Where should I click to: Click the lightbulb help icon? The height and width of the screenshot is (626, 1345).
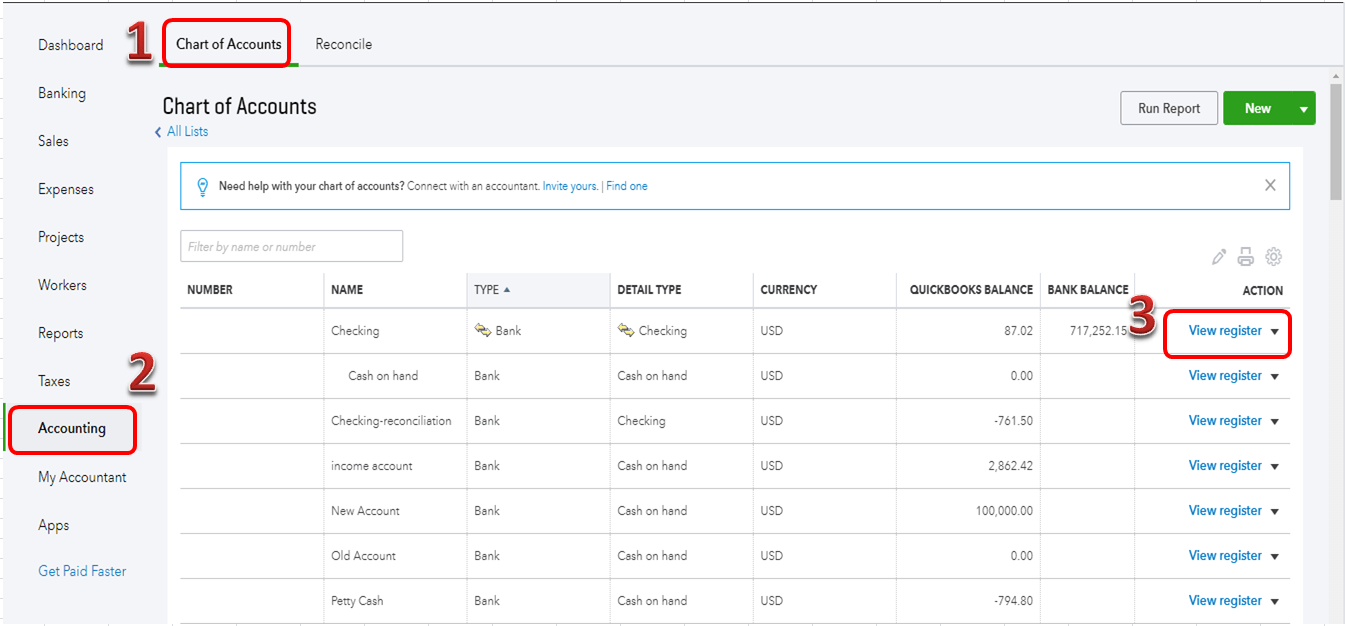point(202,186)
